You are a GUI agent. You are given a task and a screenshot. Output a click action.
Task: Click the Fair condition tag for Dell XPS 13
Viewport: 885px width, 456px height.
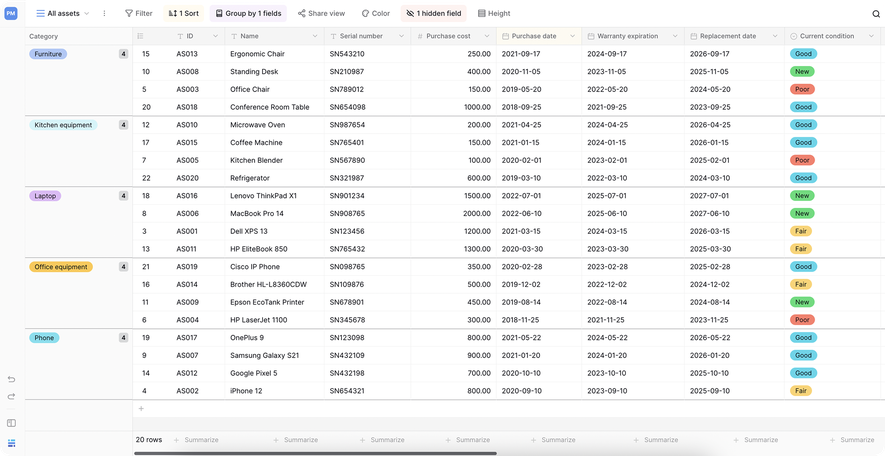(x=800, y=231)
